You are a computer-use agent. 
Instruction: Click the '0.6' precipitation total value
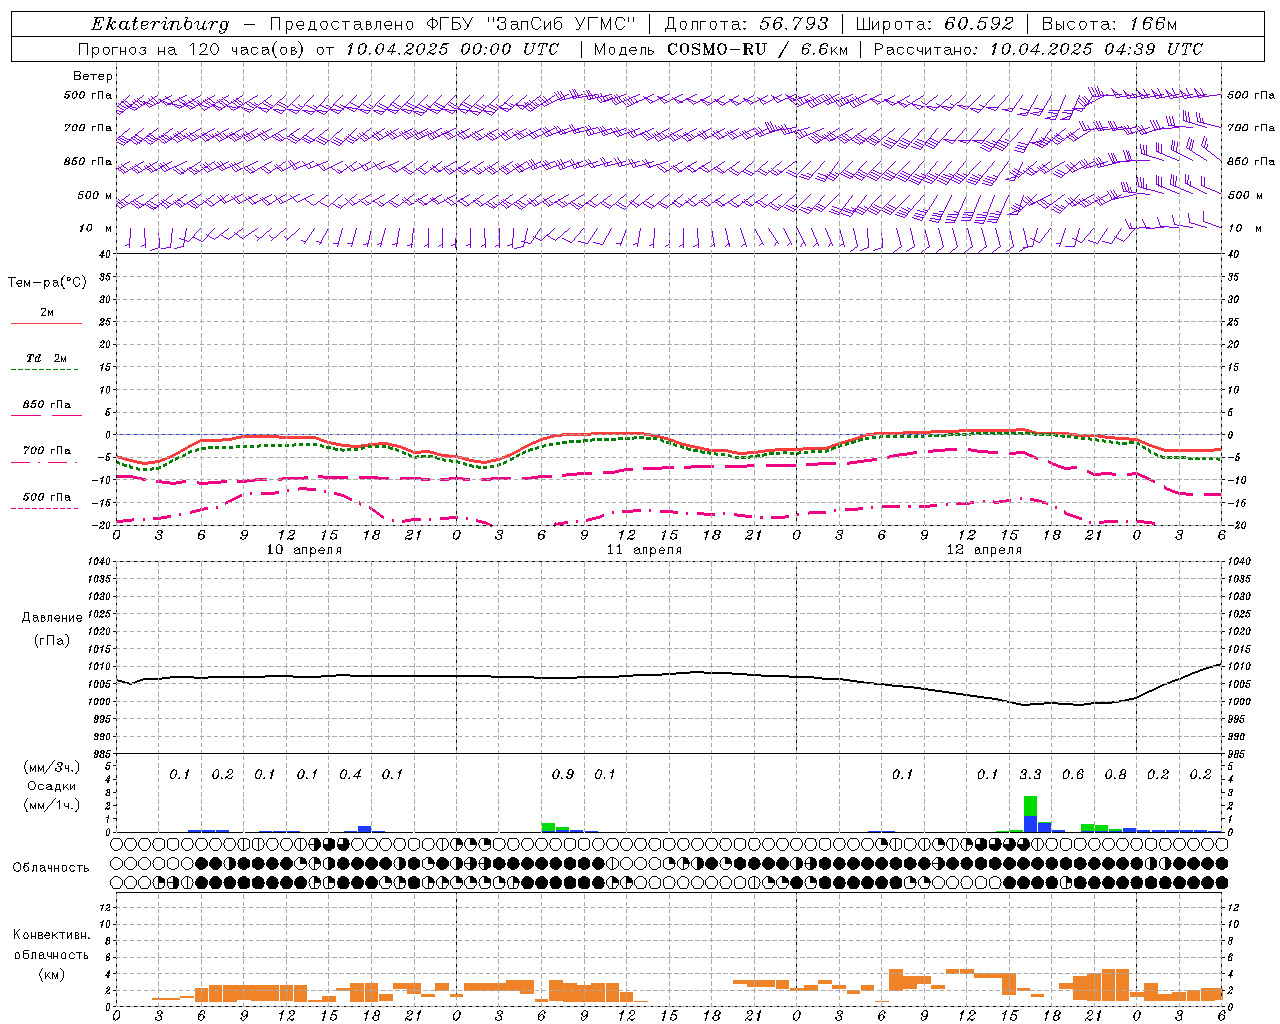(1072, 775)
